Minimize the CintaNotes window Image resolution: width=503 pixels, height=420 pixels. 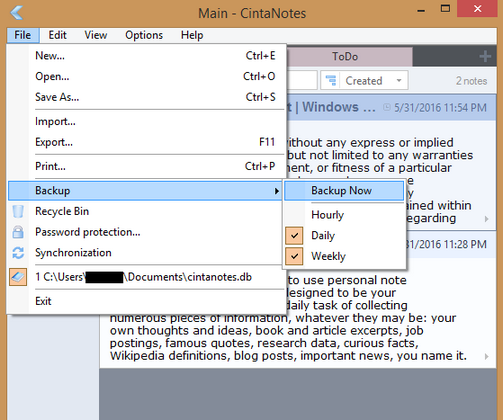[x=421, y=10]
